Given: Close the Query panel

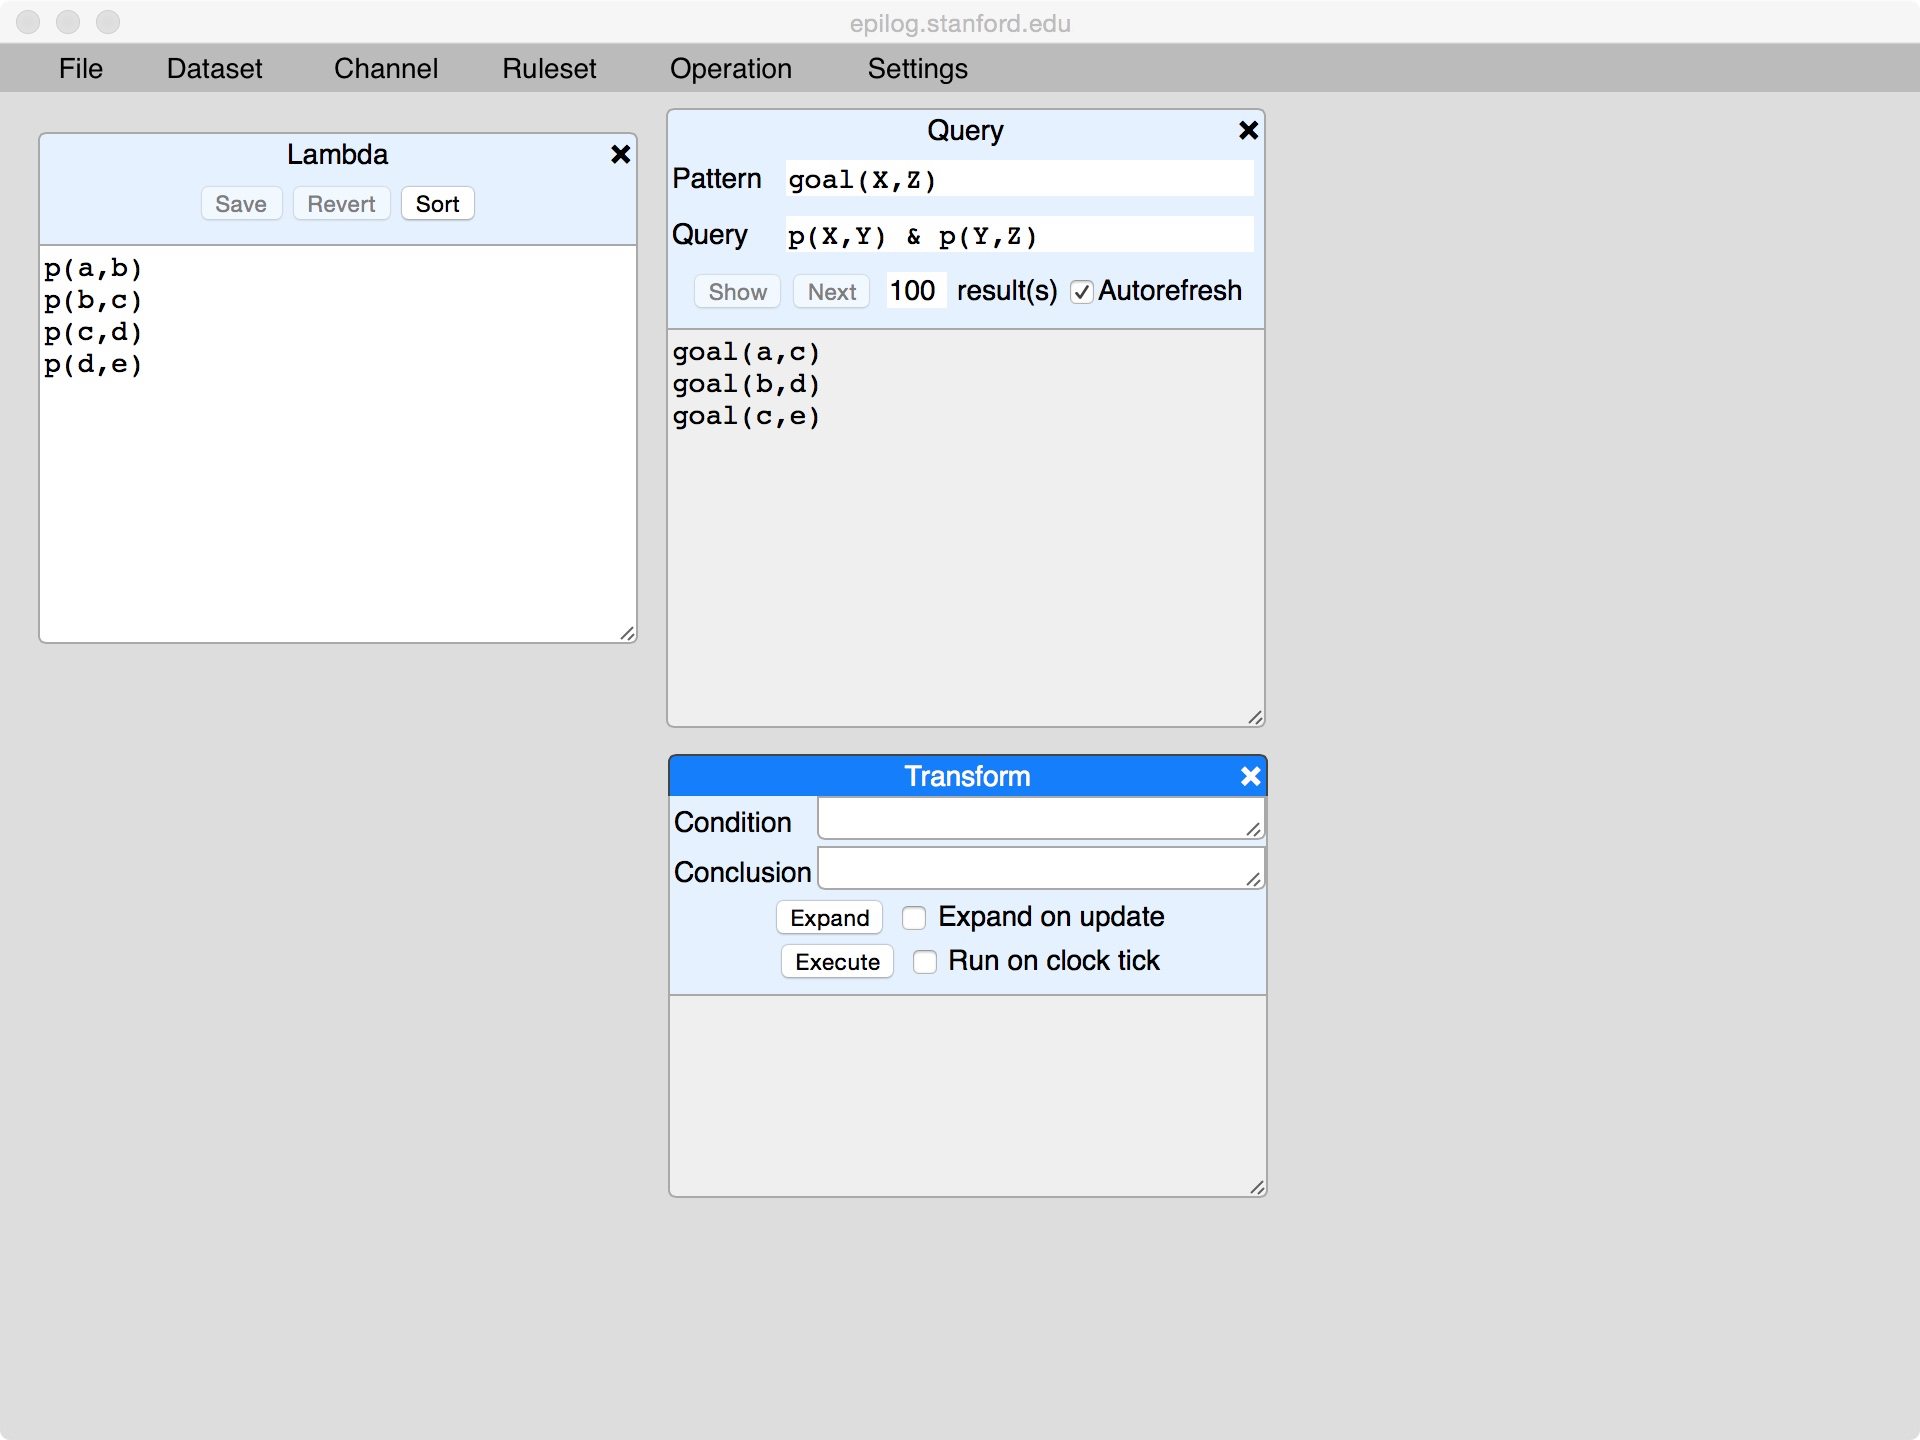Looking at the screenshot, I should point(1248,130).
